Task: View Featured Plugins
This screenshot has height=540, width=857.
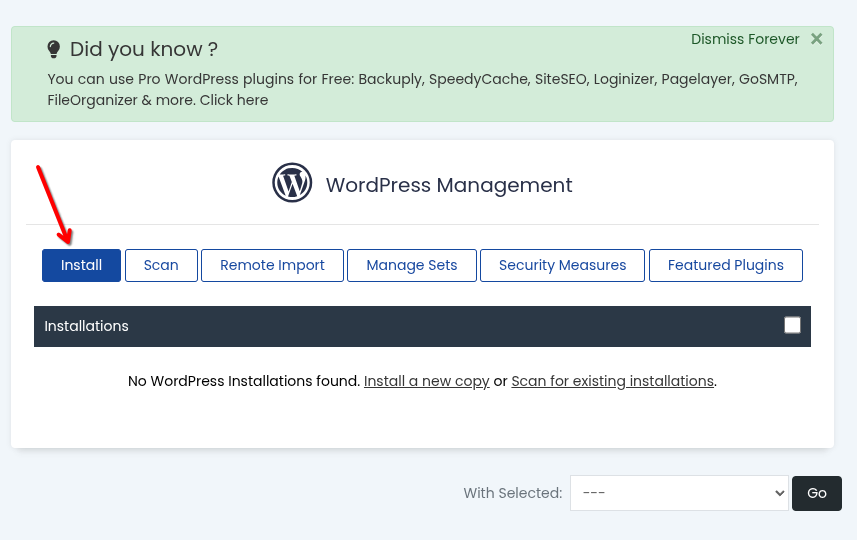Action: (x=726, y=266)
